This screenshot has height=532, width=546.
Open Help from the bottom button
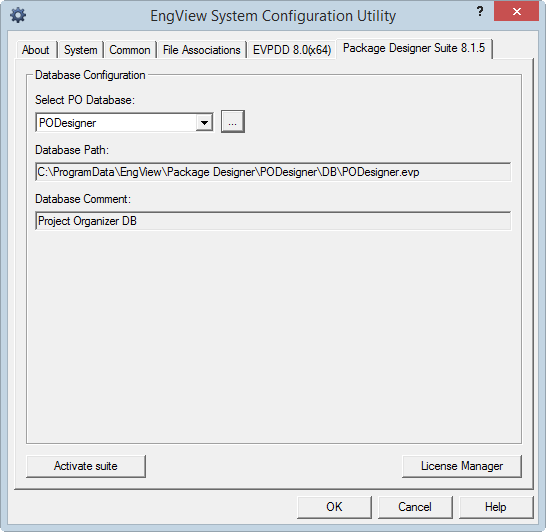(x=496, y=507)
